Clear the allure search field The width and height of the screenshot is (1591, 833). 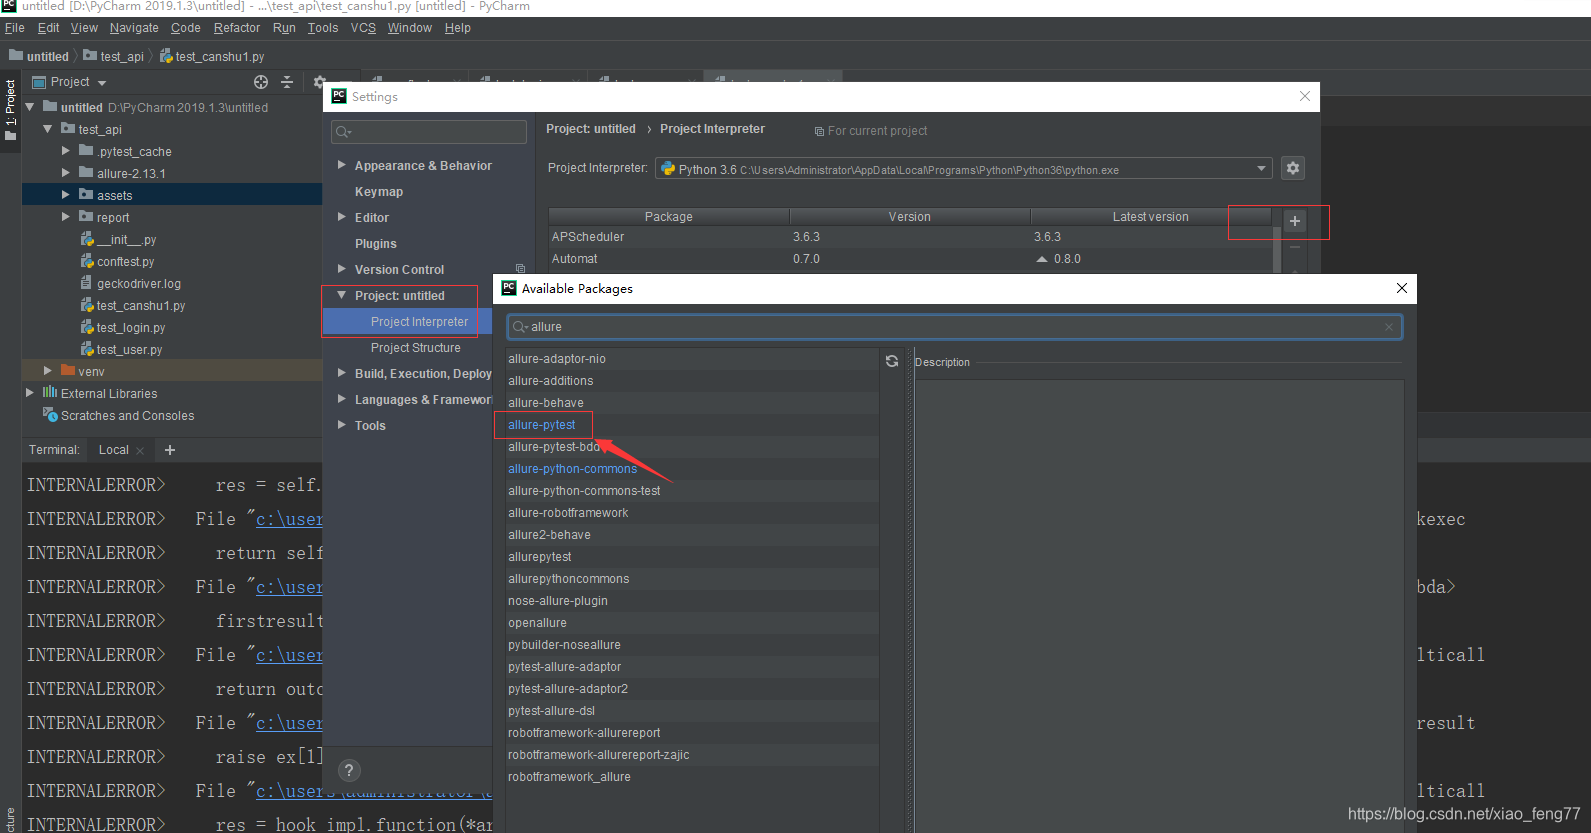click(1389, 327)
